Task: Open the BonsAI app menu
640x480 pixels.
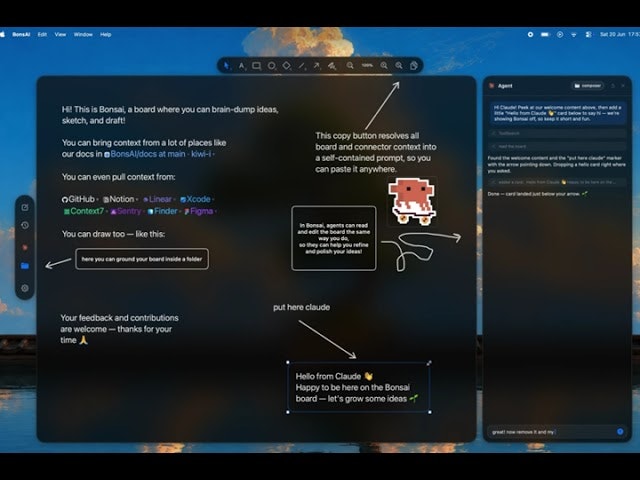Action: point(21,34)
